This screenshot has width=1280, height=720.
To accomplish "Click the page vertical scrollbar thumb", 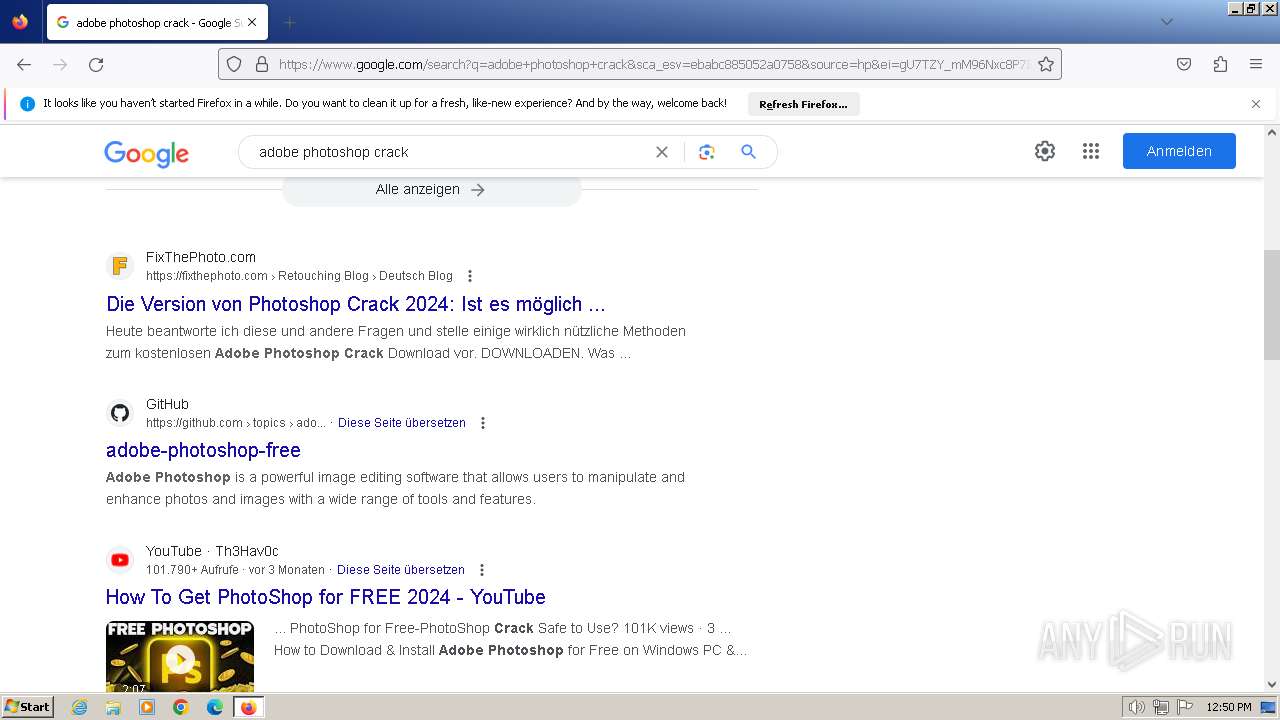I will point(1272,305).
